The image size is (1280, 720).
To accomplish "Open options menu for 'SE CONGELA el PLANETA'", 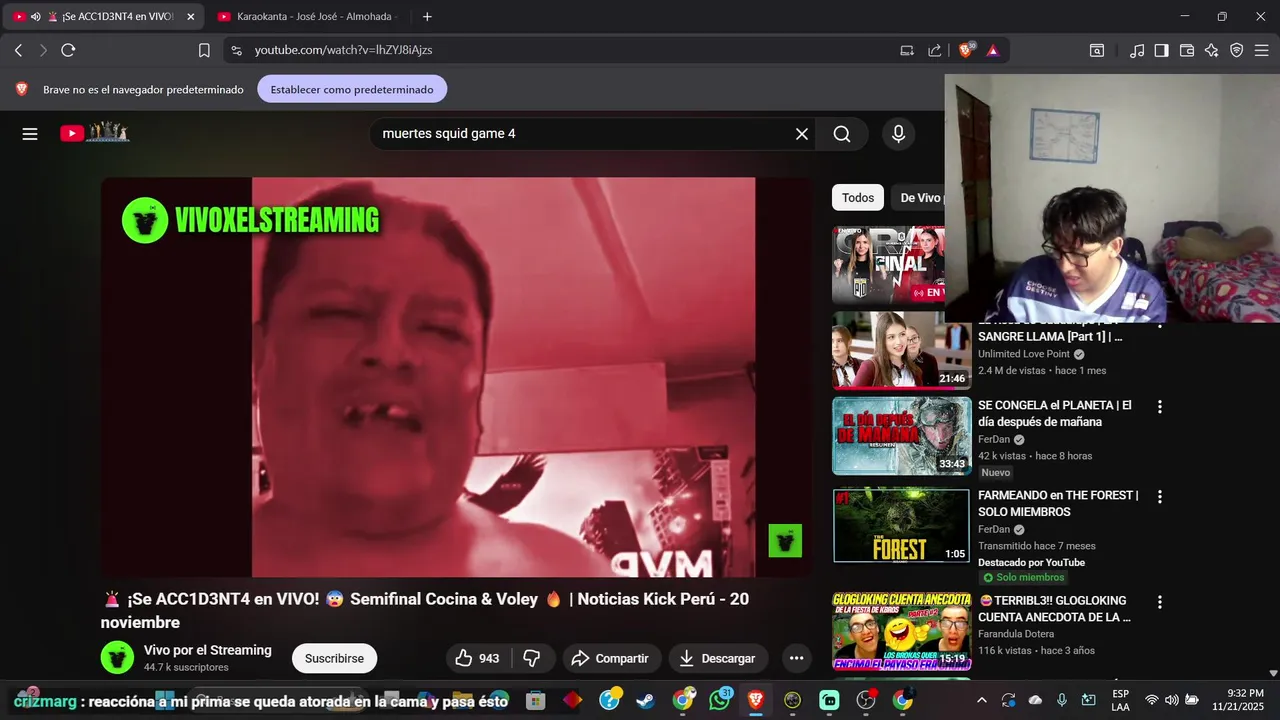I will [1160, 407].
